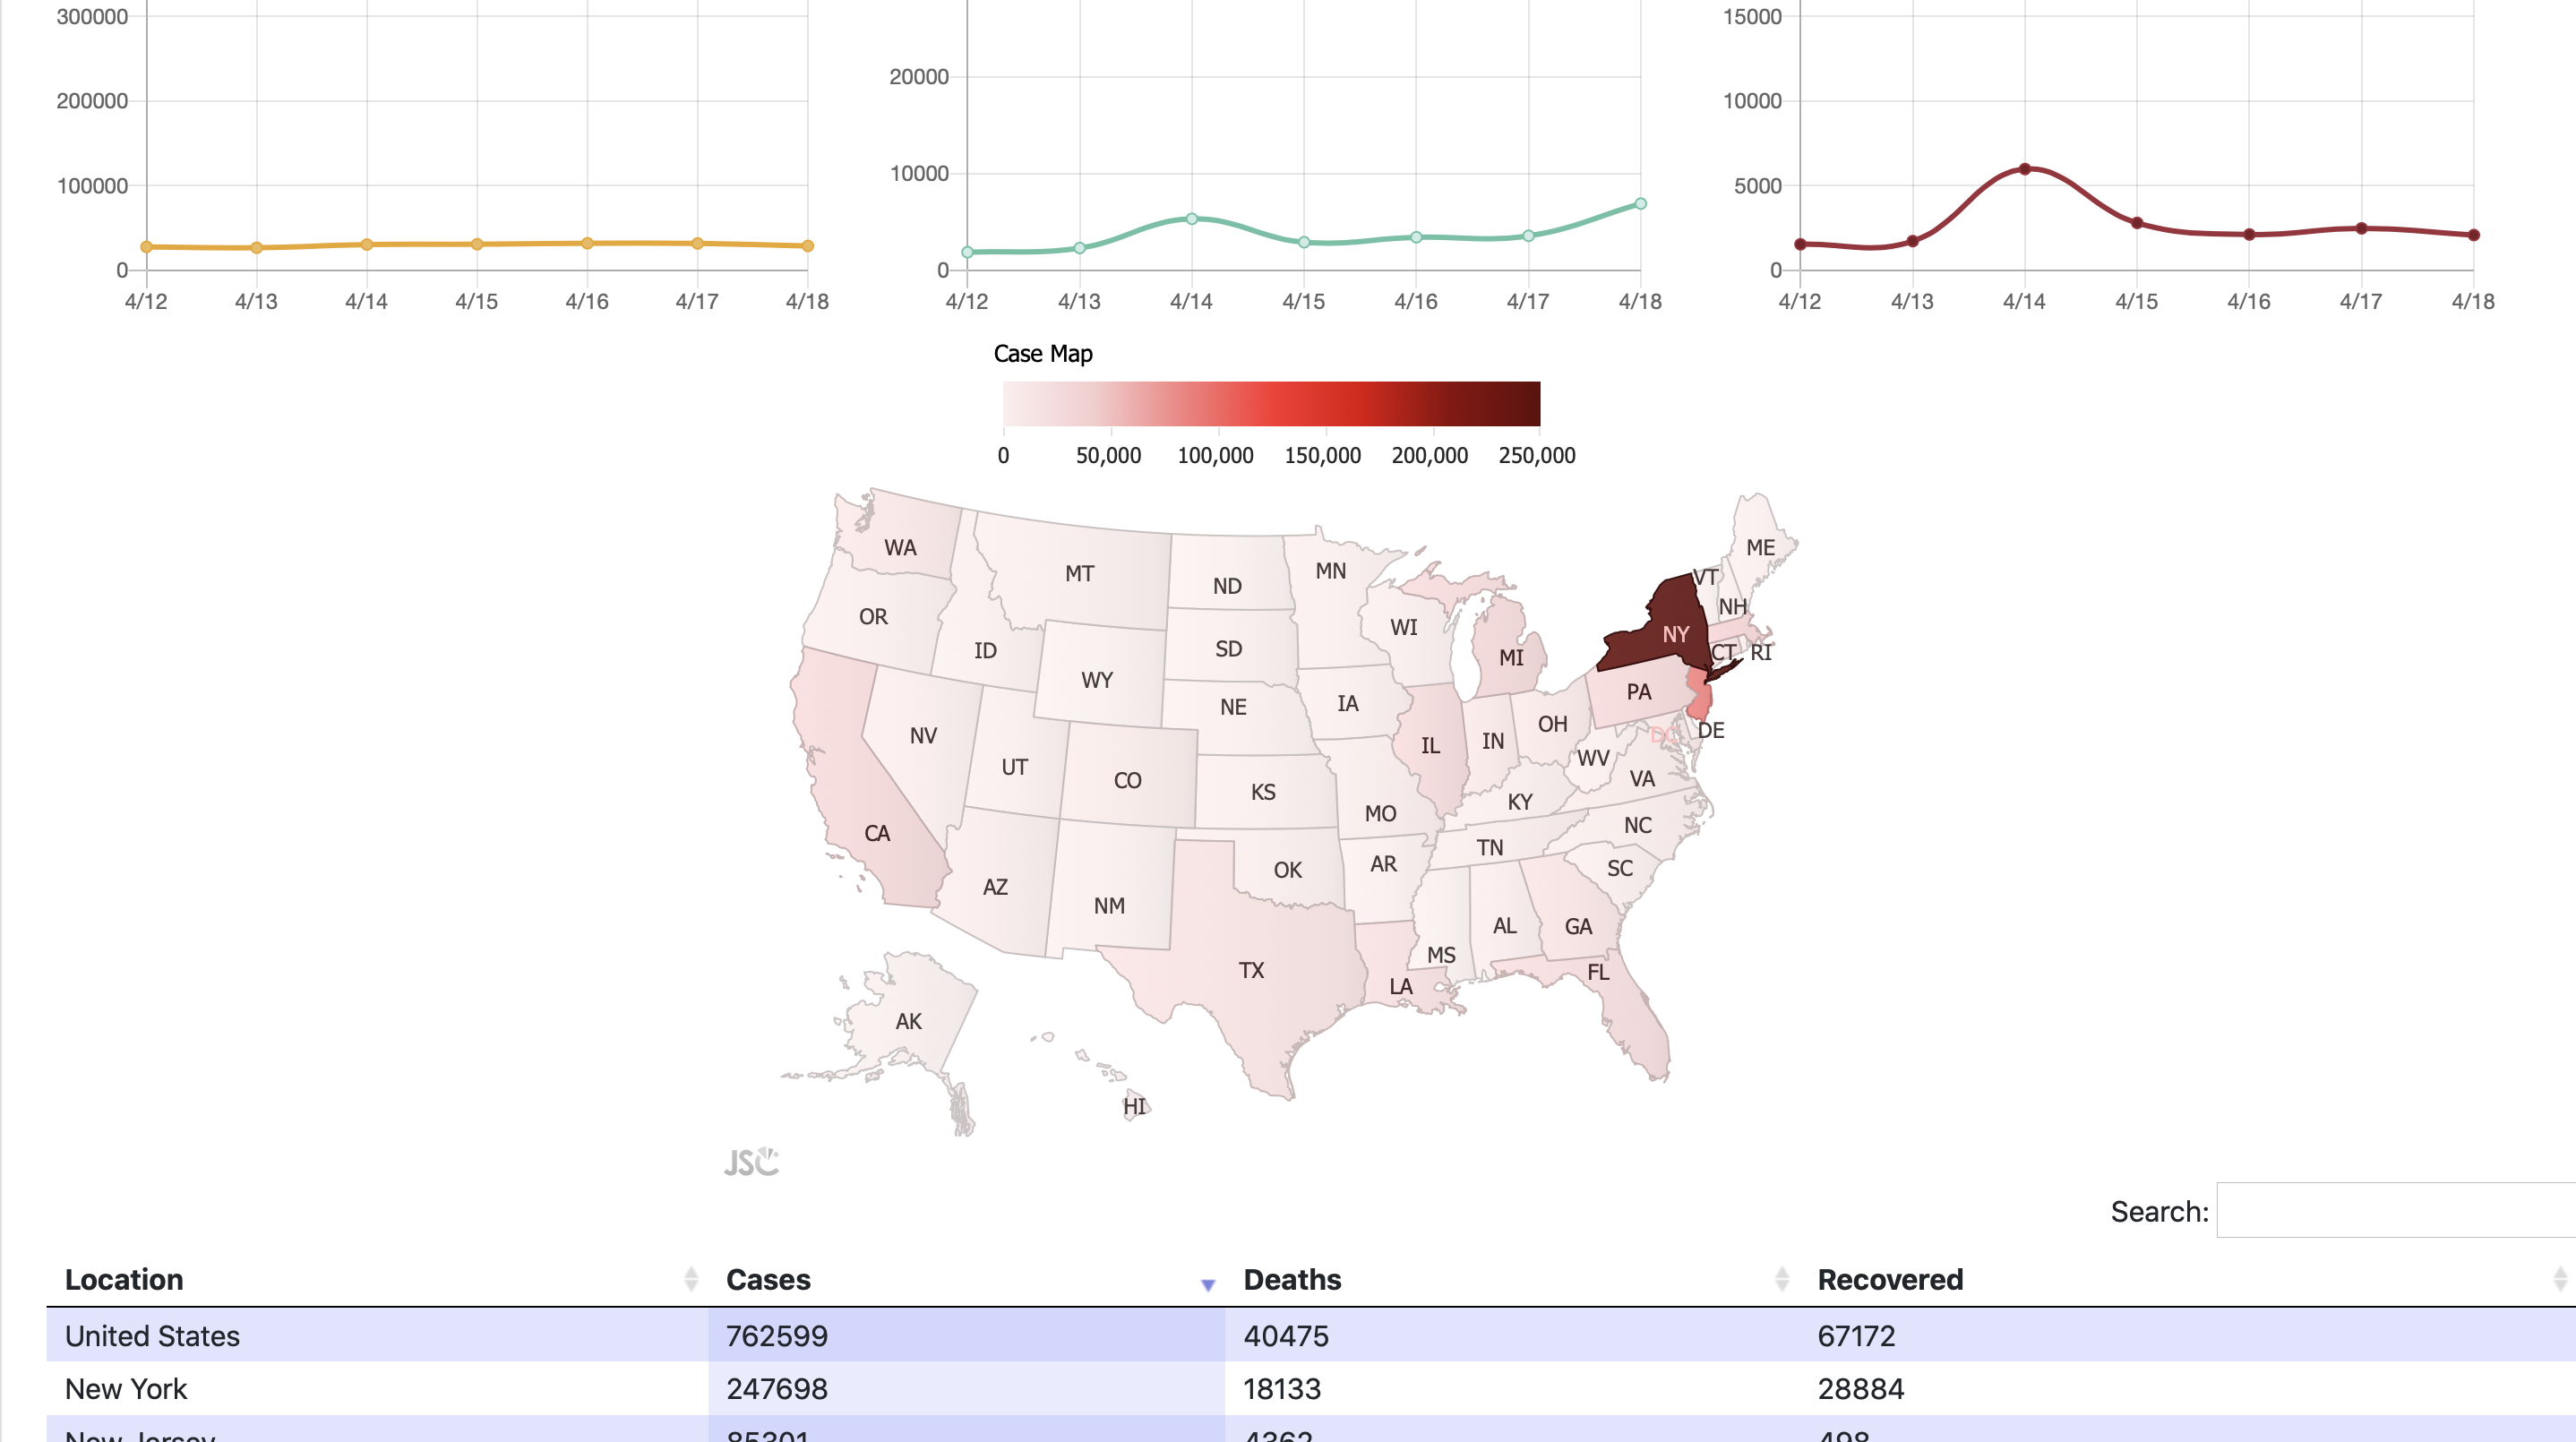Click New York recovered value 28884

(1860, 1389)
